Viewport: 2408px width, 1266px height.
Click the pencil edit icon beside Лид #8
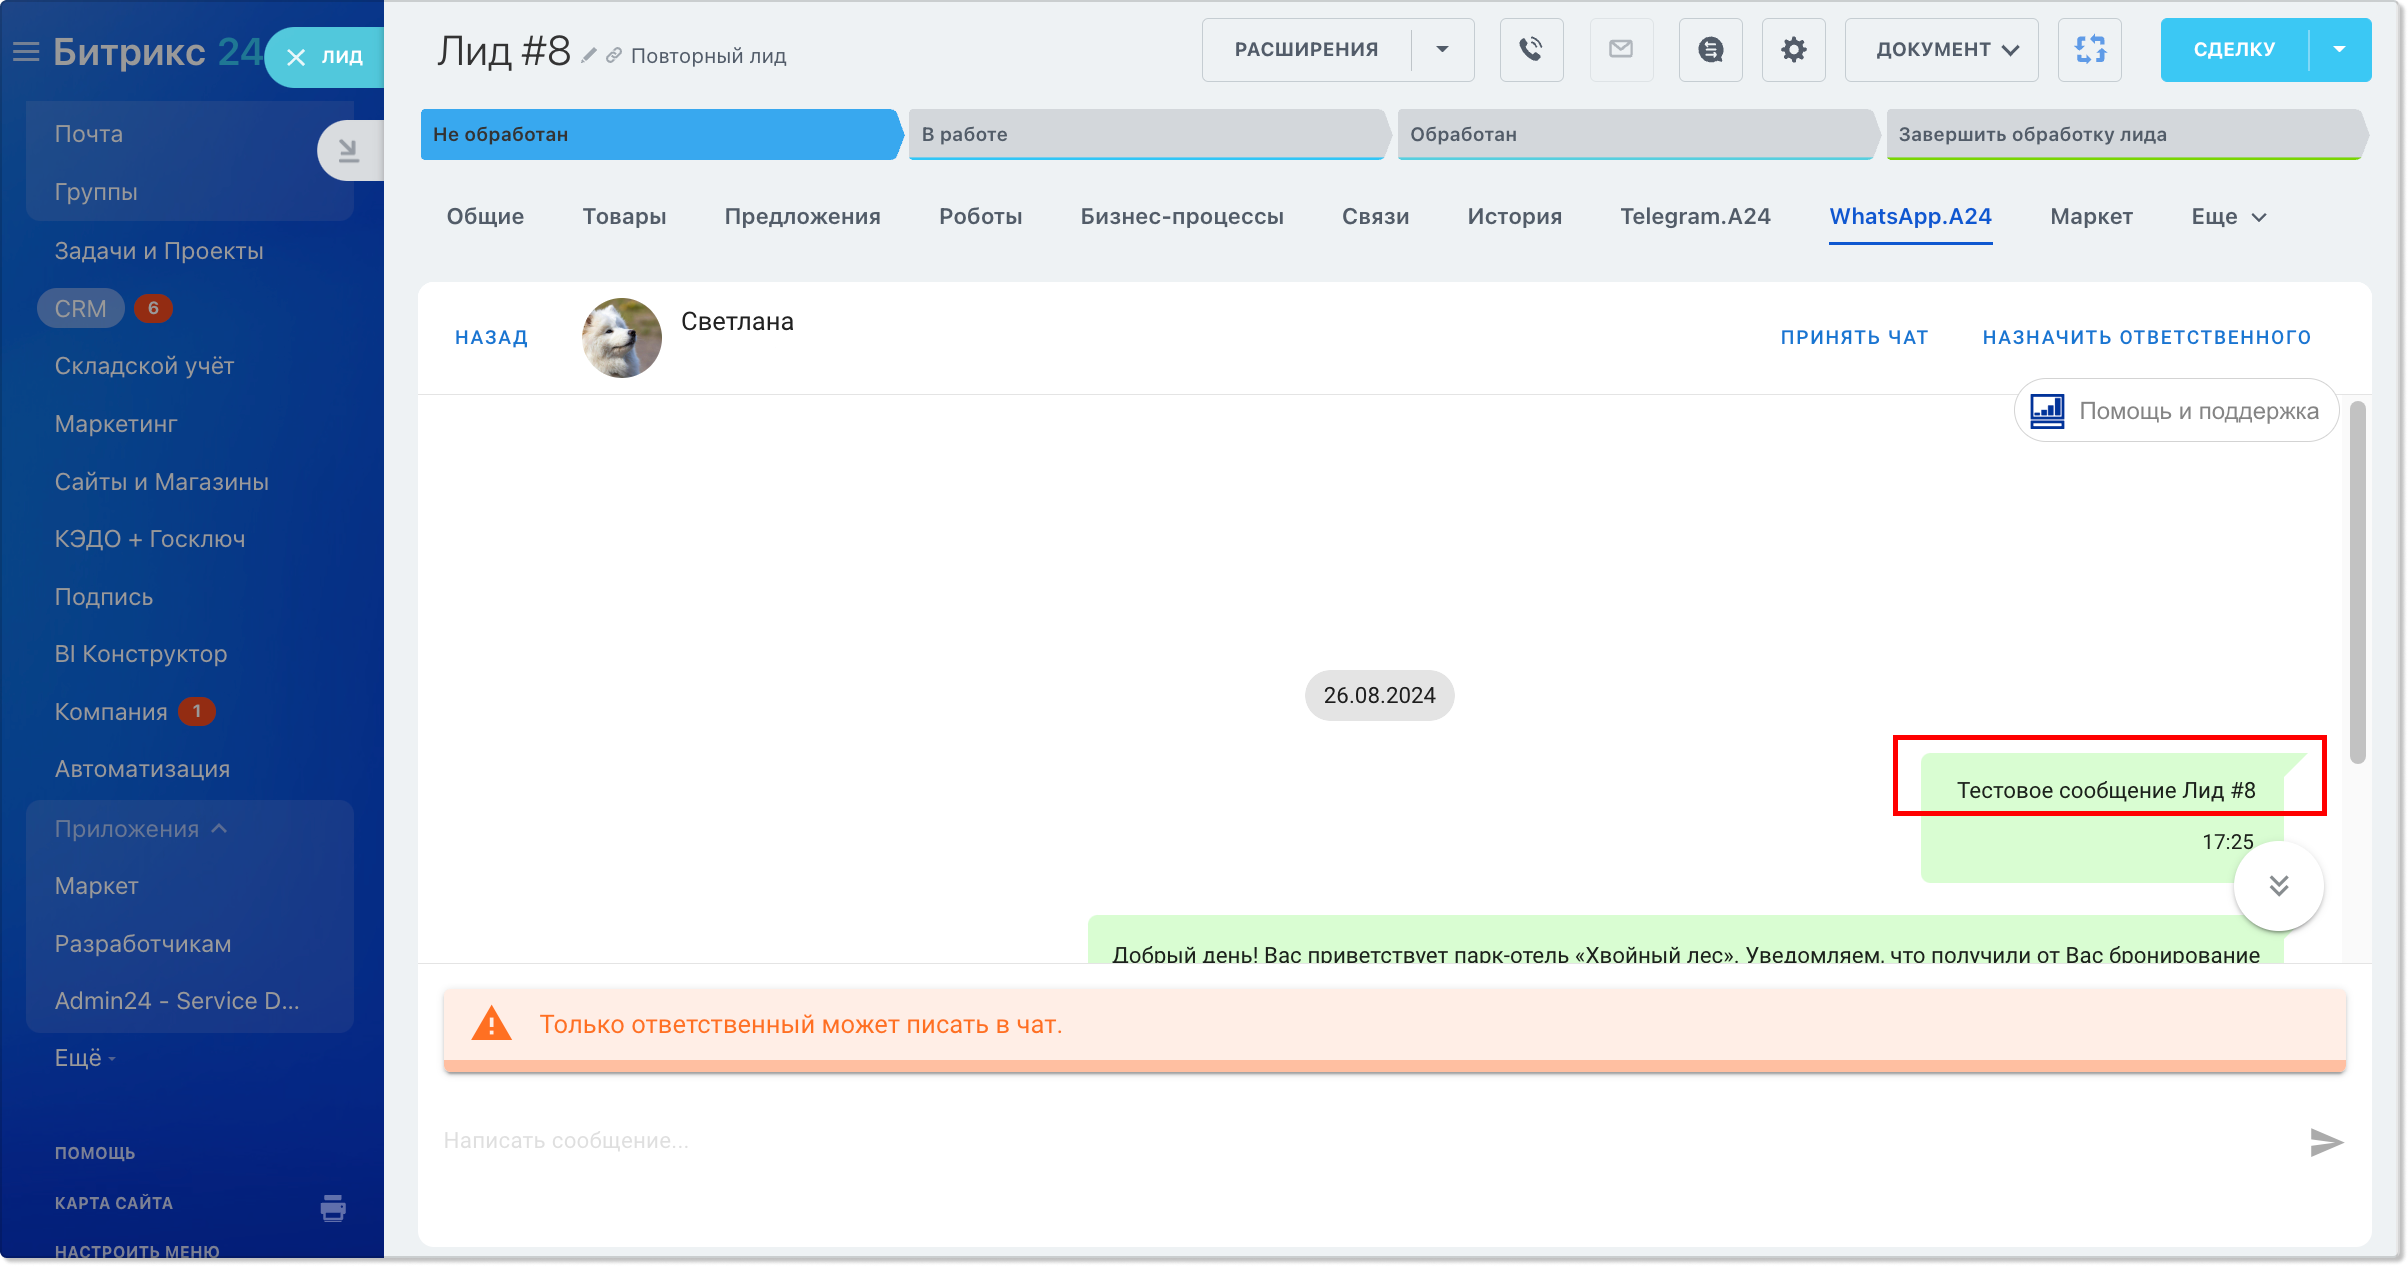tap(589, 55)
